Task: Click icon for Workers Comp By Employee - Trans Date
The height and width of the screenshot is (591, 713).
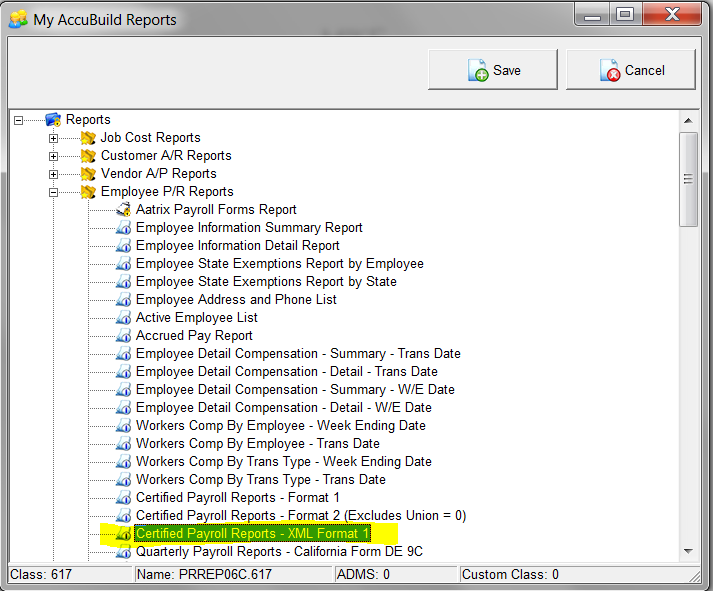Action: pyautogui.click(x=123, y=444)
